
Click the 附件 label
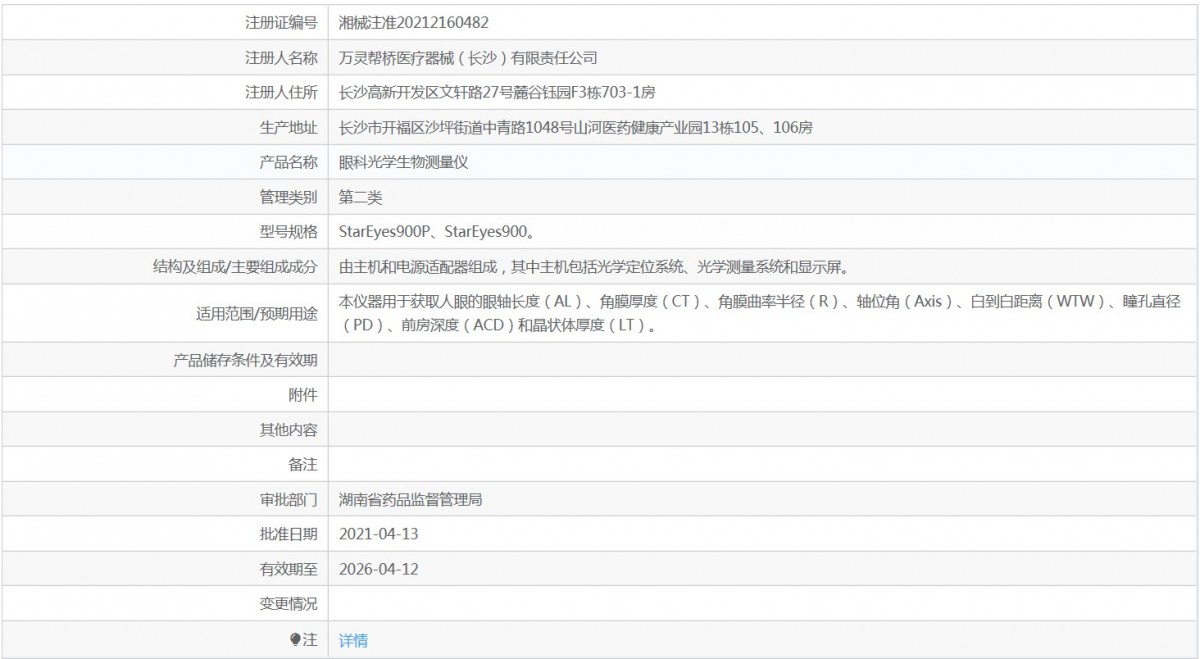pyautogui.click(x=303, y=395)
